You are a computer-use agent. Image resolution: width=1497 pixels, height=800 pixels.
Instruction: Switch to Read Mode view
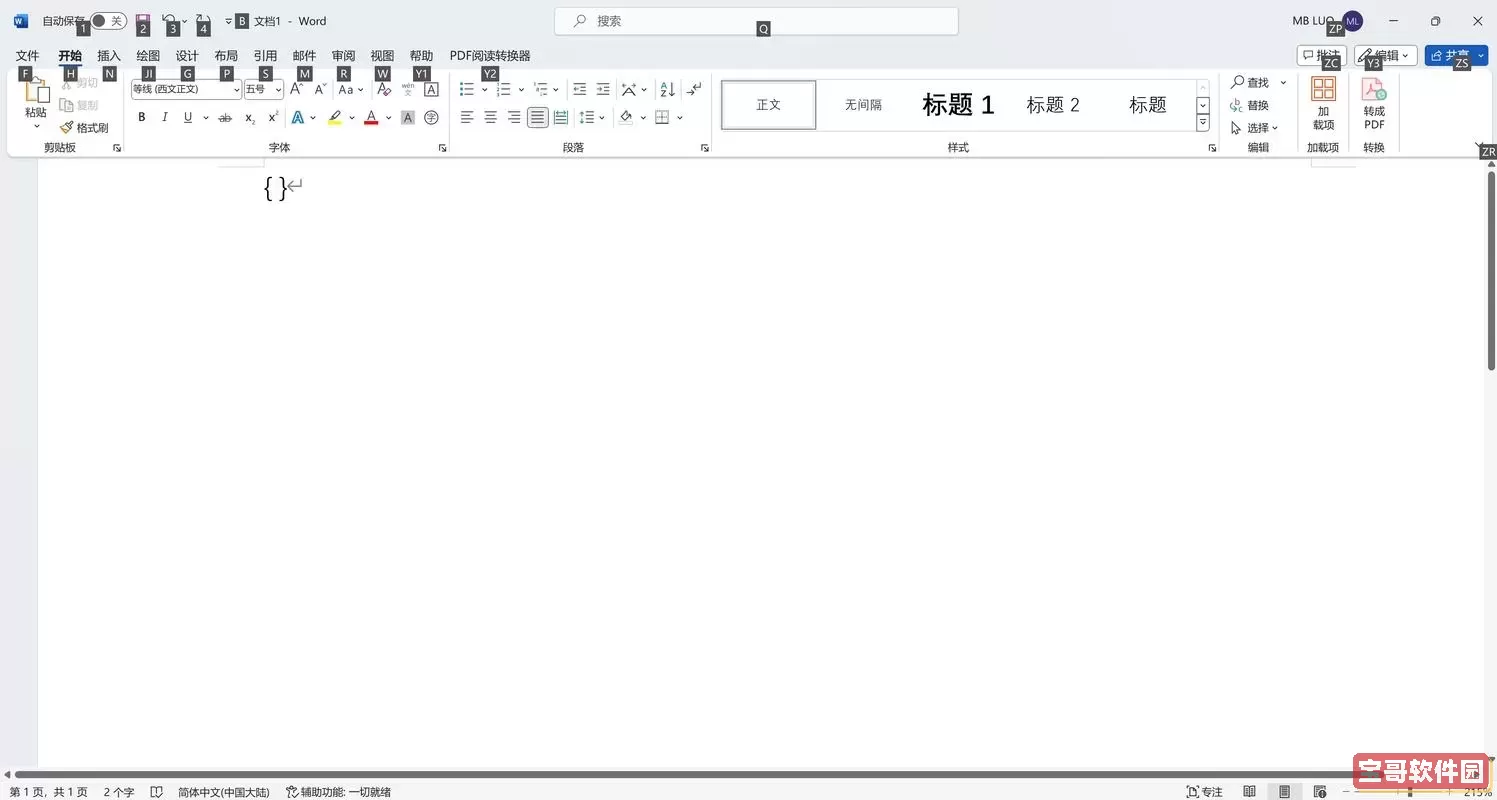(x=1250, y=792)
